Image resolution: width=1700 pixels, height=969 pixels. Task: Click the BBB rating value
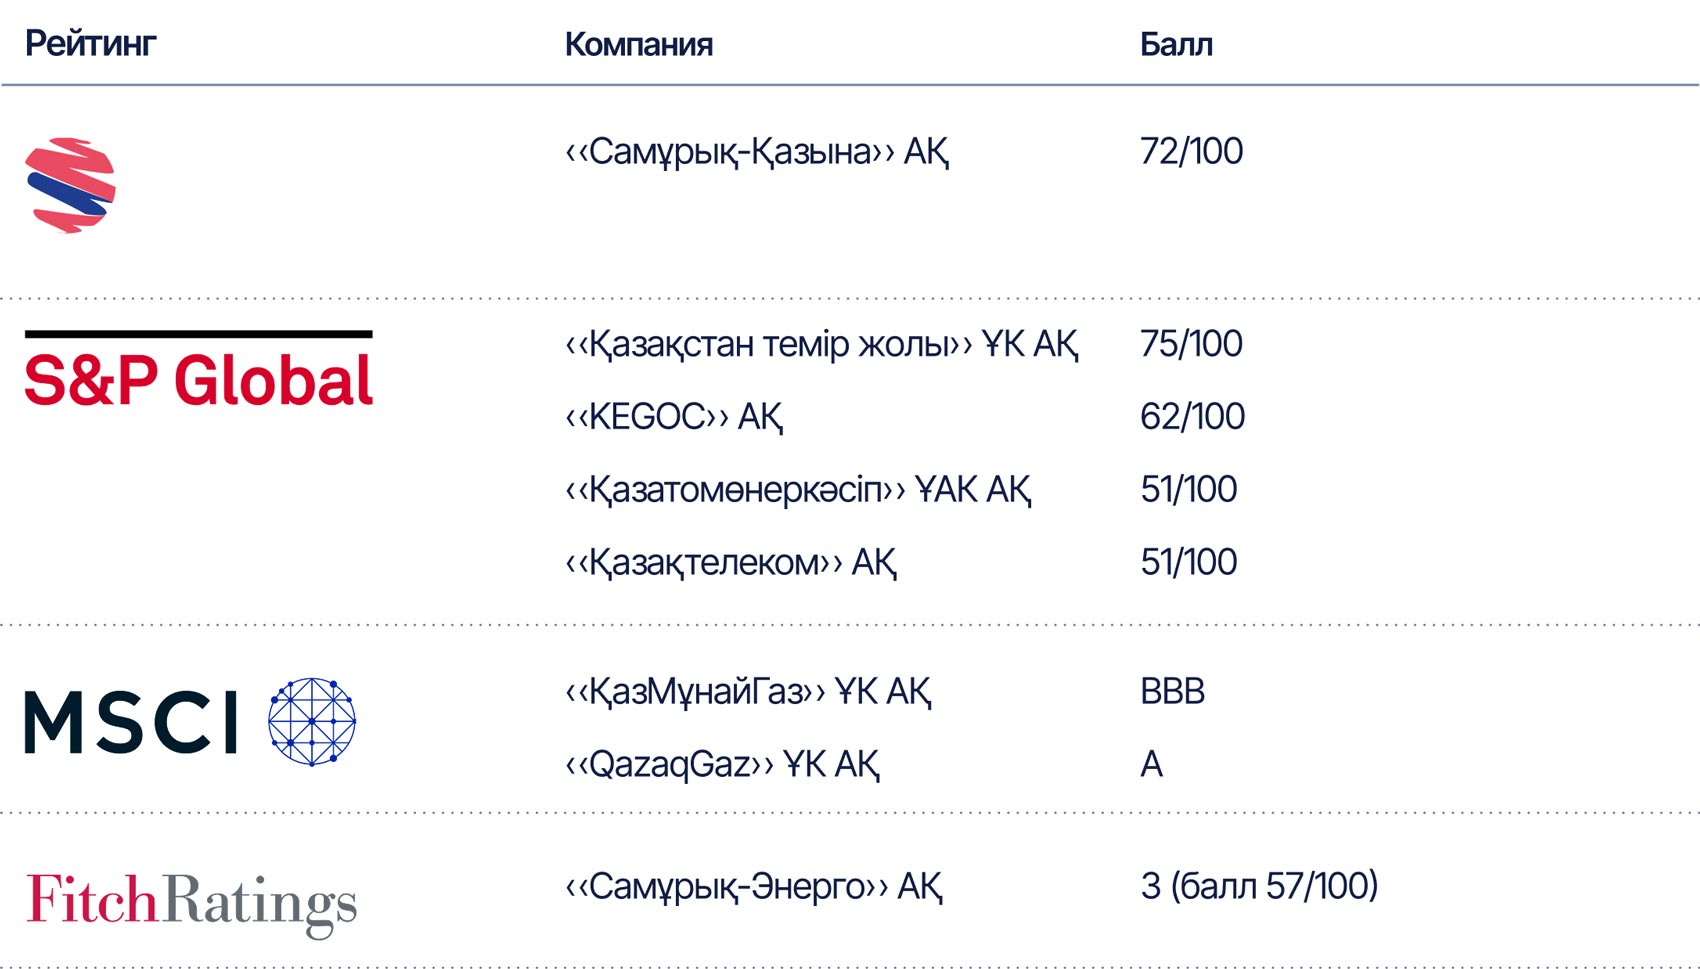coord(1172,691)
